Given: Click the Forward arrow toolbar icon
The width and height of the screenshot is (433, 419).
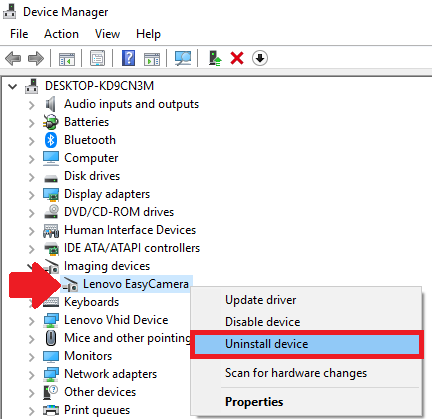Looking at the screenshot, I should (36, 59).
